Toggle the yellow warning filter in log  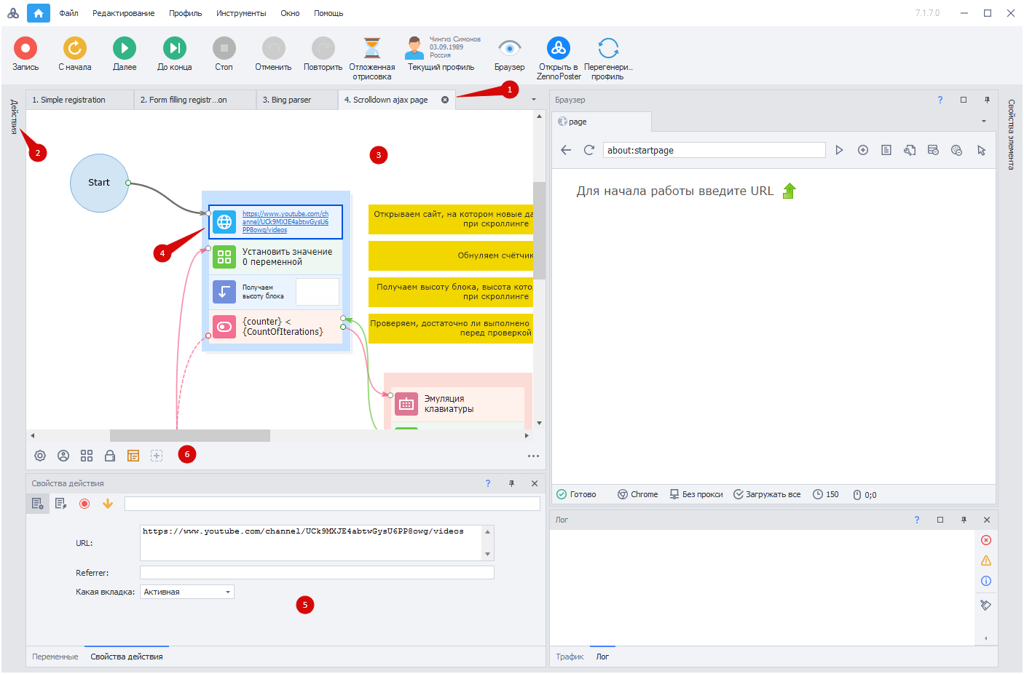tap(985, 561)
